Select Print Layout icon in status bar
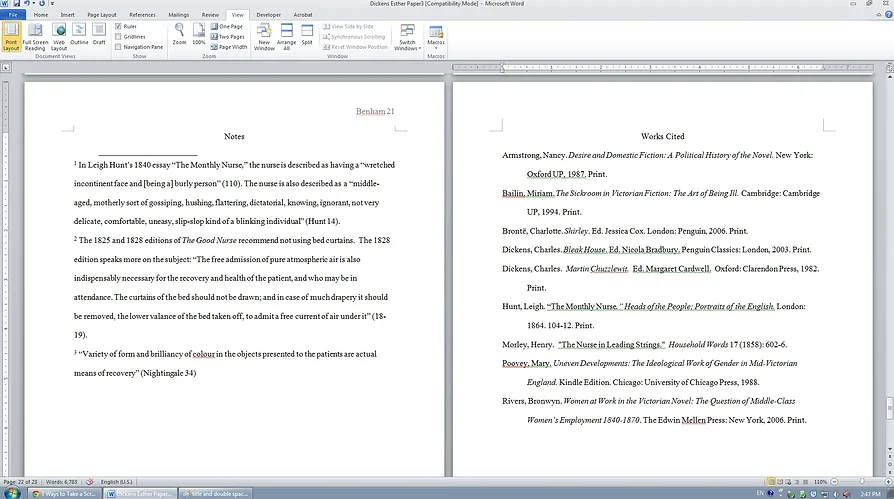Screen dimensions: 894x499 pos(771,482)
